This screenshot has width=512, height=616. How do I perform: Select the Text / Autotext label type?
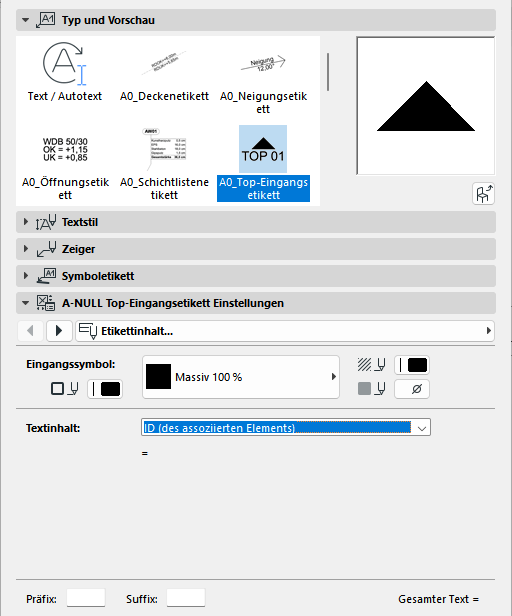[x=64, y=72]
